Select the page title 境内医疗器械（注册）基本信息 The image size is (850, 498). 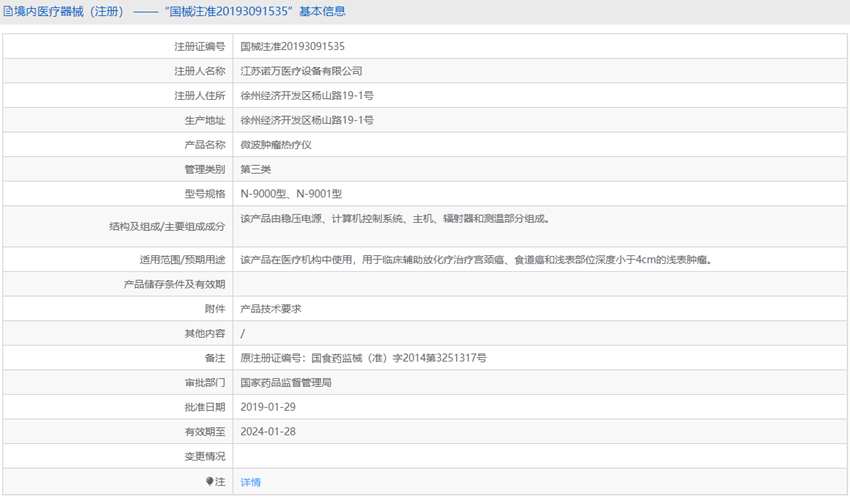click(180, 11)
